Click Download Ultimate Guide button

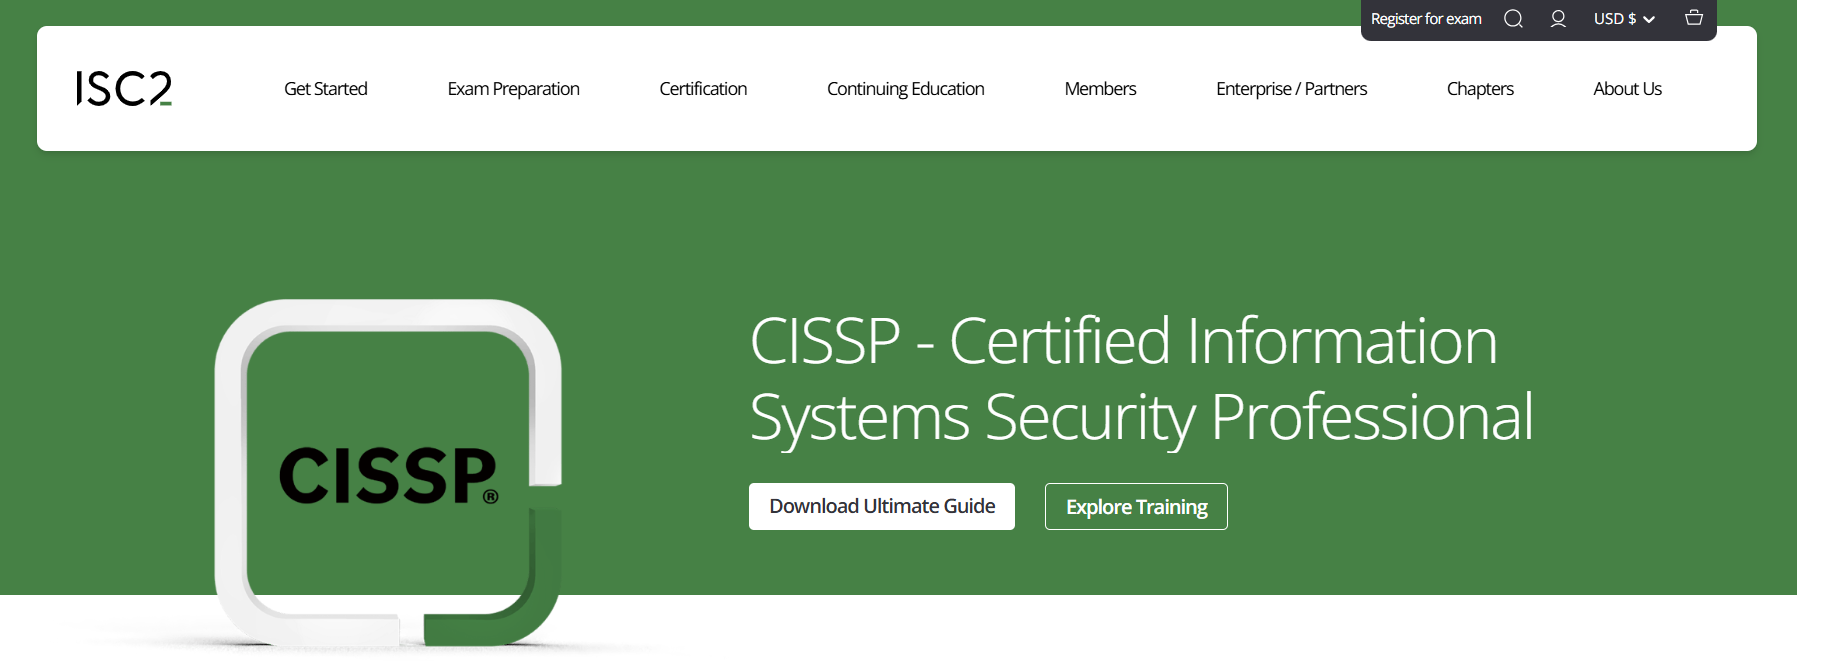click(882, 506)
